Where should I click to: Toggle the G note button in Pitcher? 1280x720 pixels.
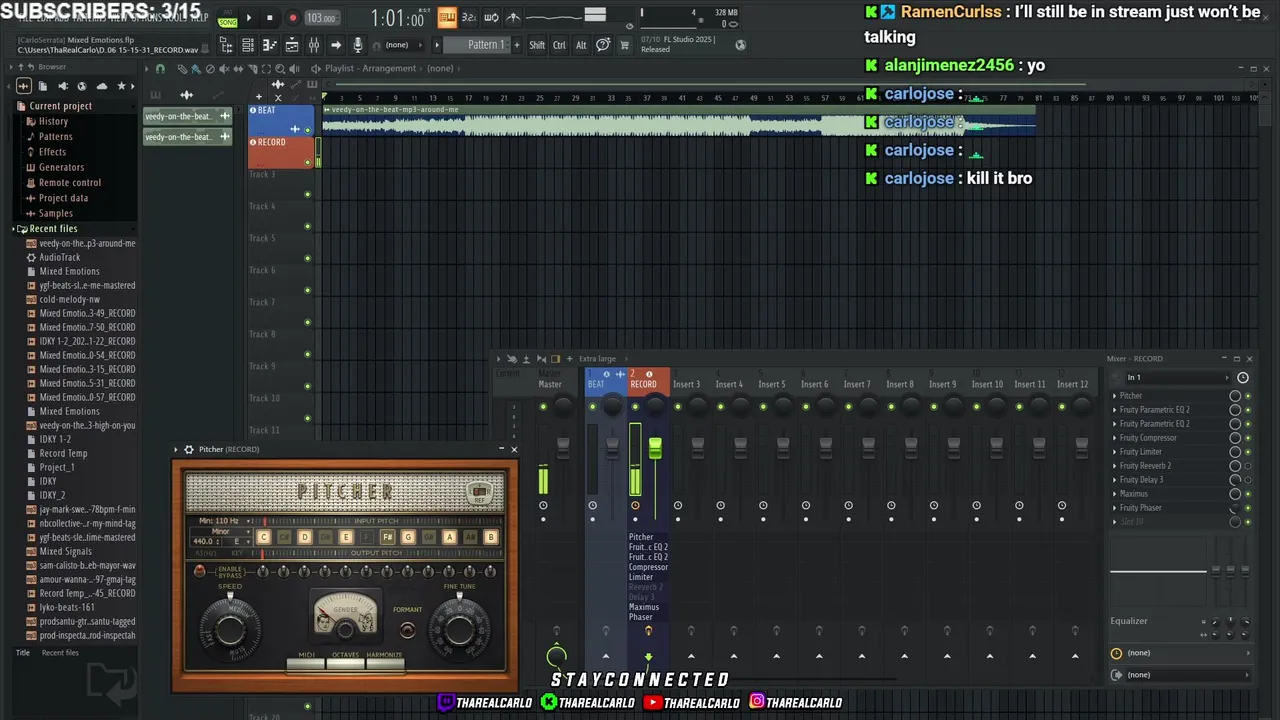tap(408, 537)
